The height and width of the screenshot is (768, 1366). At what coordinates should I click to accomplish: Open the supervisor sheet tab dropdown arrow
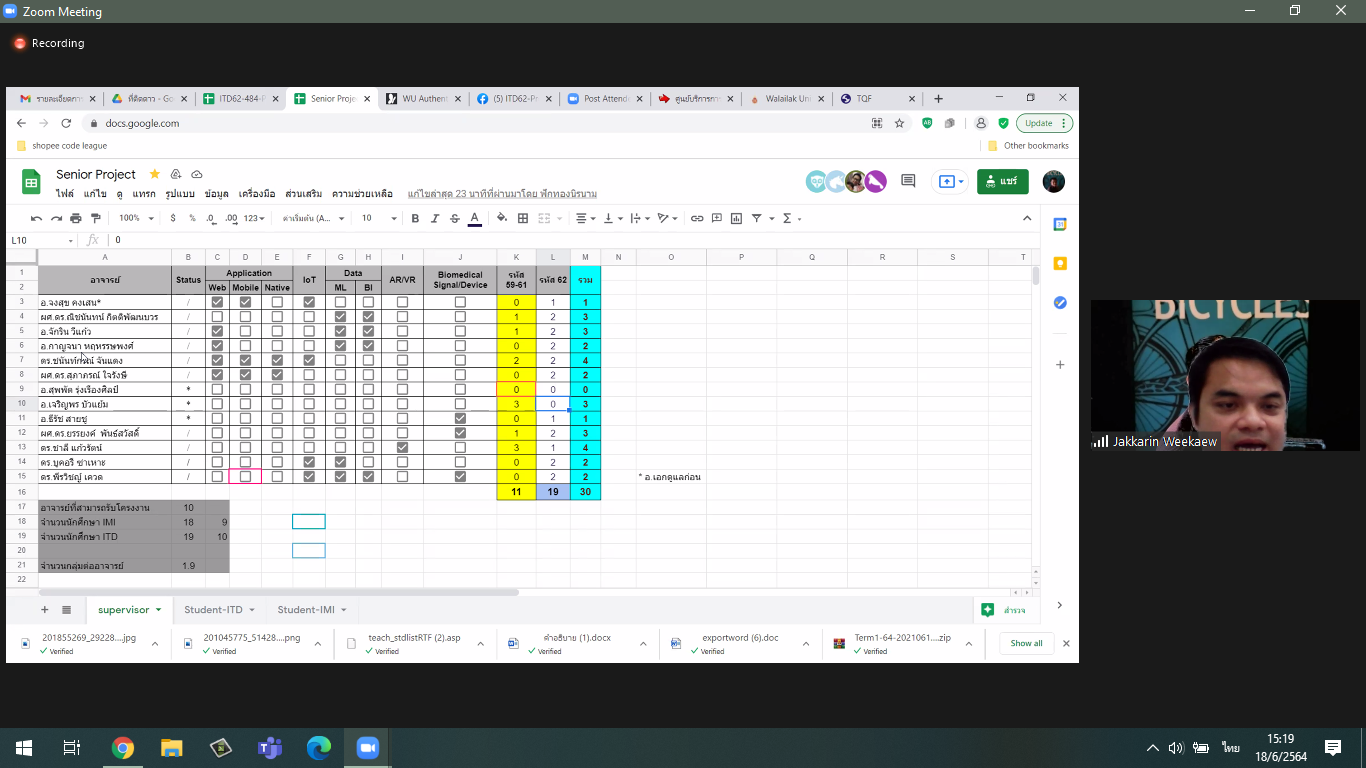tap(158, 610)
